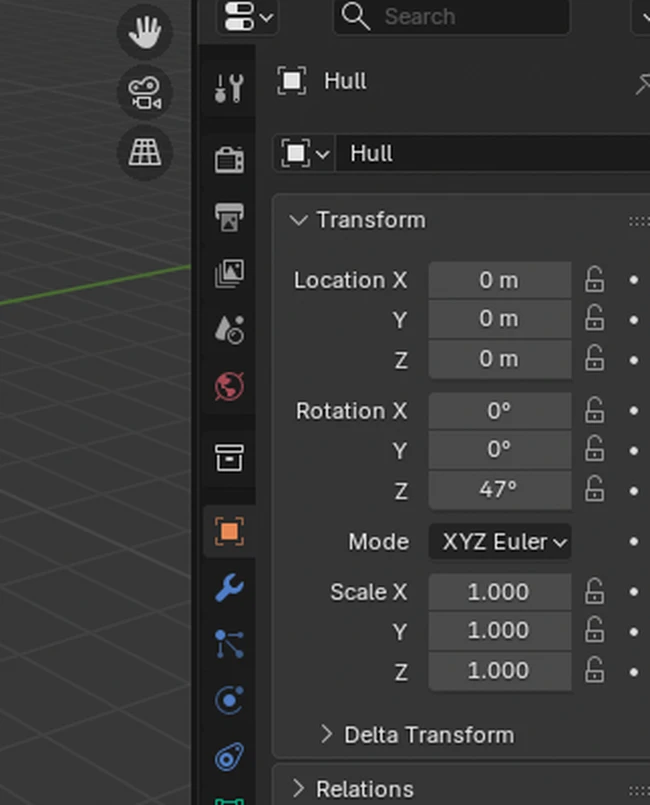The height and width of the screenshot is (805, 650).
Task: Animate Scale Y keyframe dot
Action: coord(634,632)
